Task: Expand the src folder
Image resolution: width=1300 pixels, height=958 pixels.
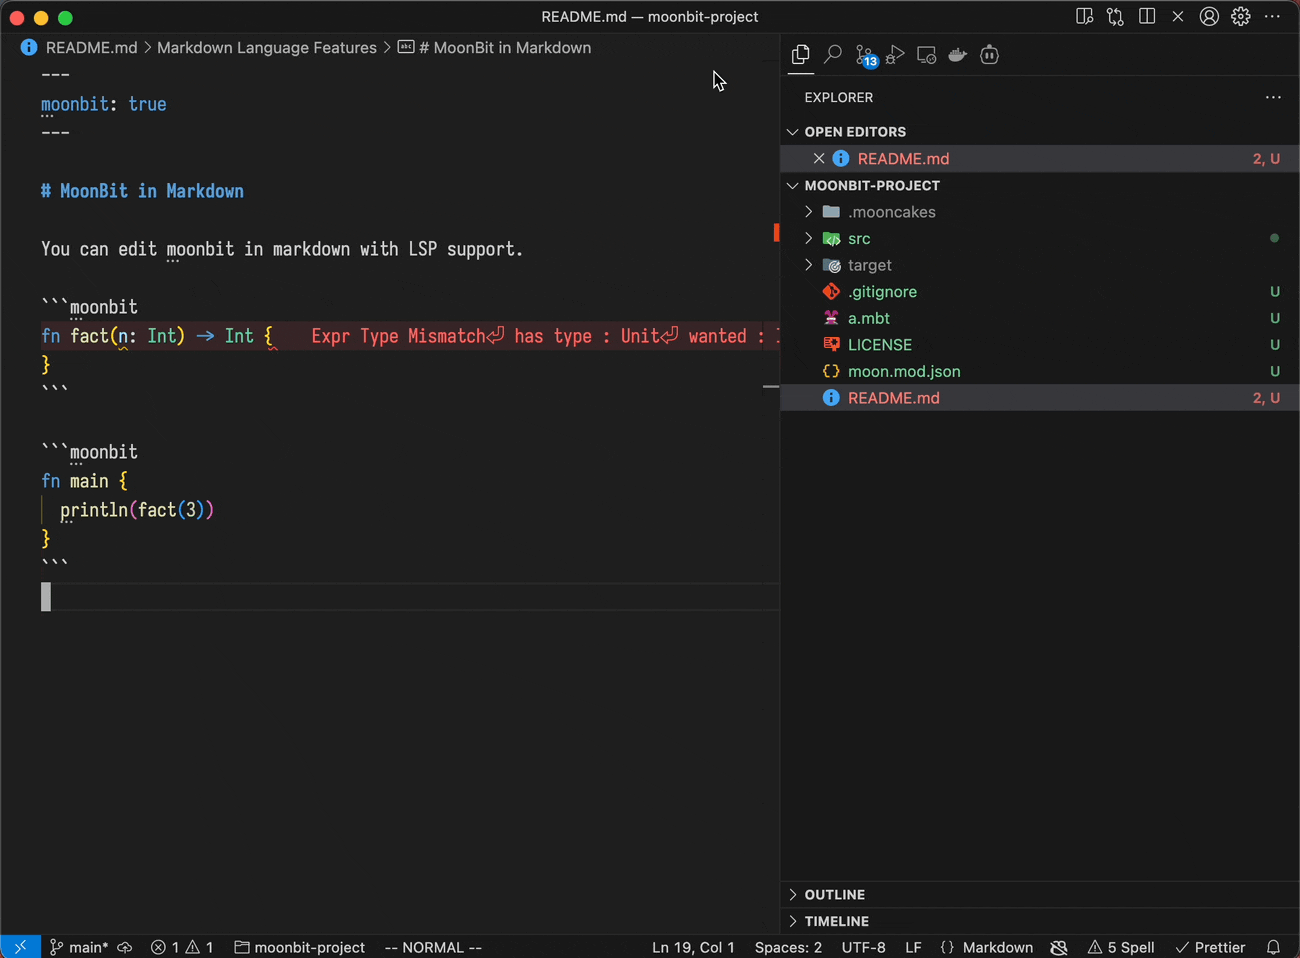Action: (x=858, y=239)
